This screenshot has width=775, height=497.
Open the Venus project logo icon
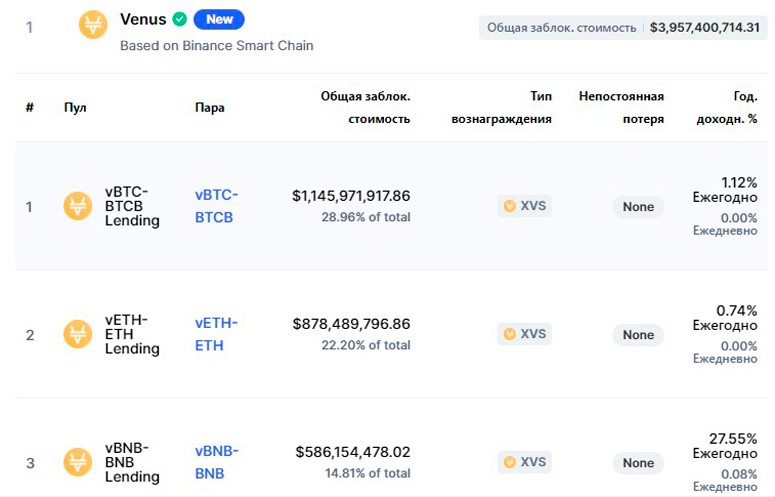pos(93,25)
